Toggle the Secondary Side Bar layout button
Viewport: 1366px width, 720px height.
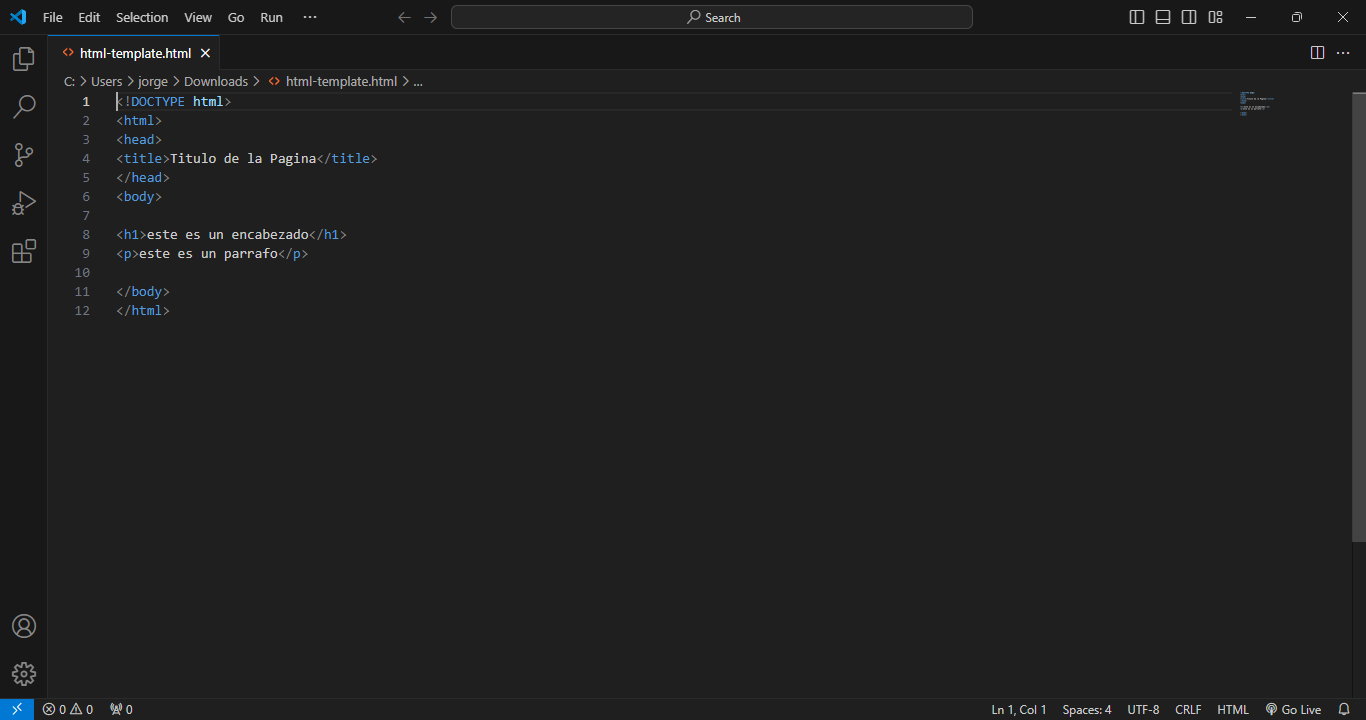tap(1189, 17)
